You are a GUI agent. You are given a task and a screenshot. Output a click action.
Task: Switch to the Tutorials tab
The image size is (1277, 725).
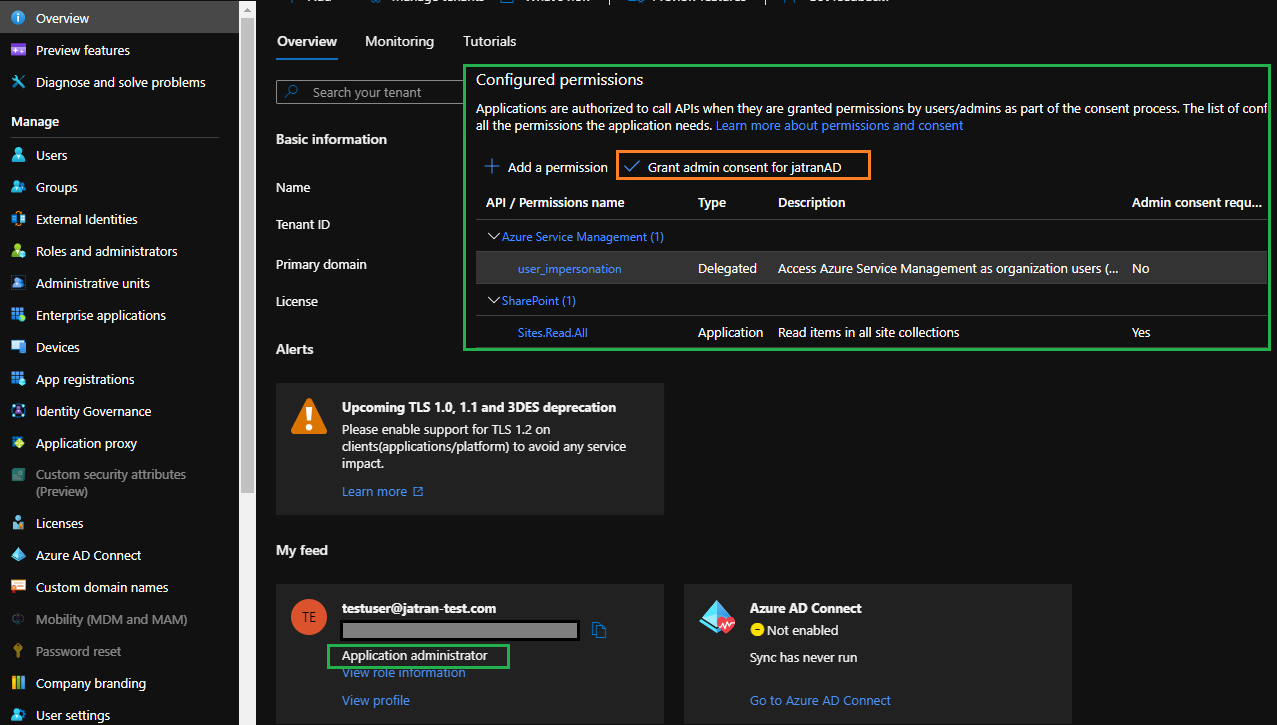coord(490,41)
